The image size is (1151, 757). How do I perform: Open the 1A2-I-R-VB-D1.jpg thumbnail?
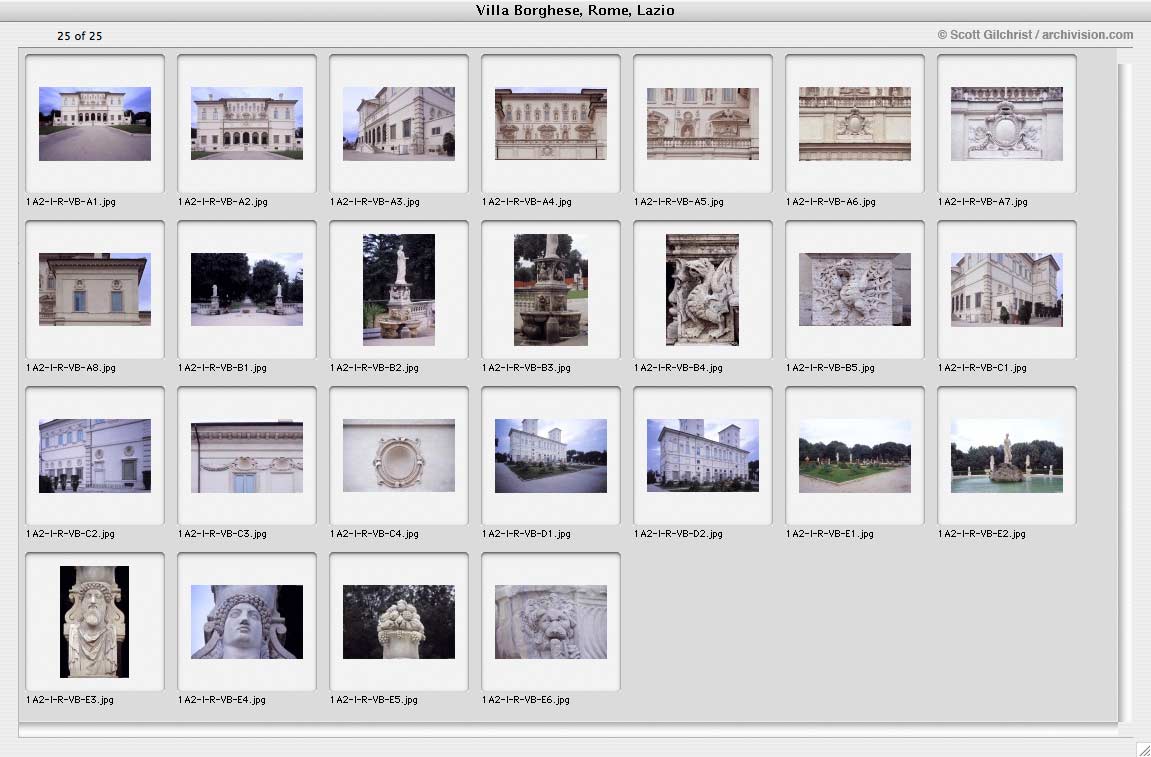tap(551, 455)
